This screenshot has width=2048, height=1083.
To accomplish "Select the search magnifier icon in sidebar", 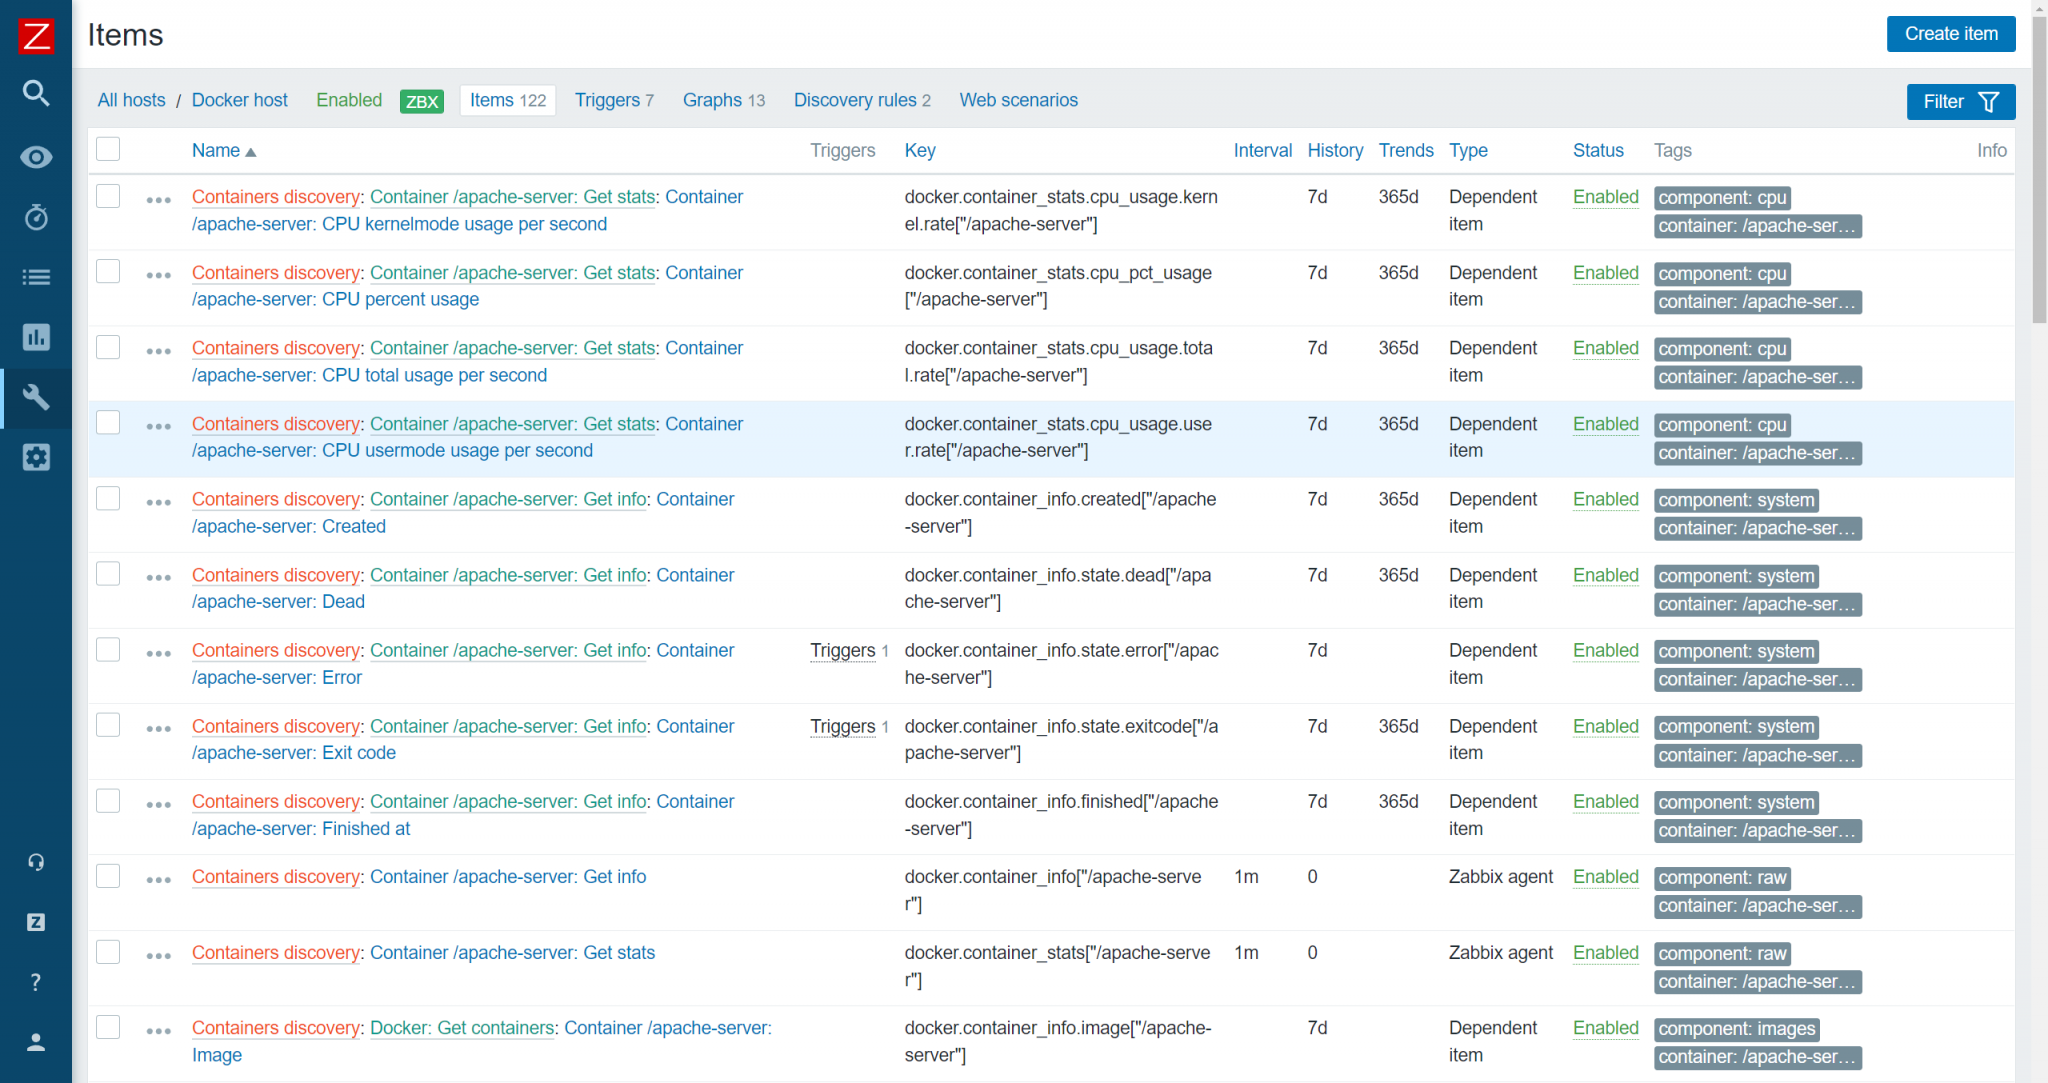I will 36,93.
